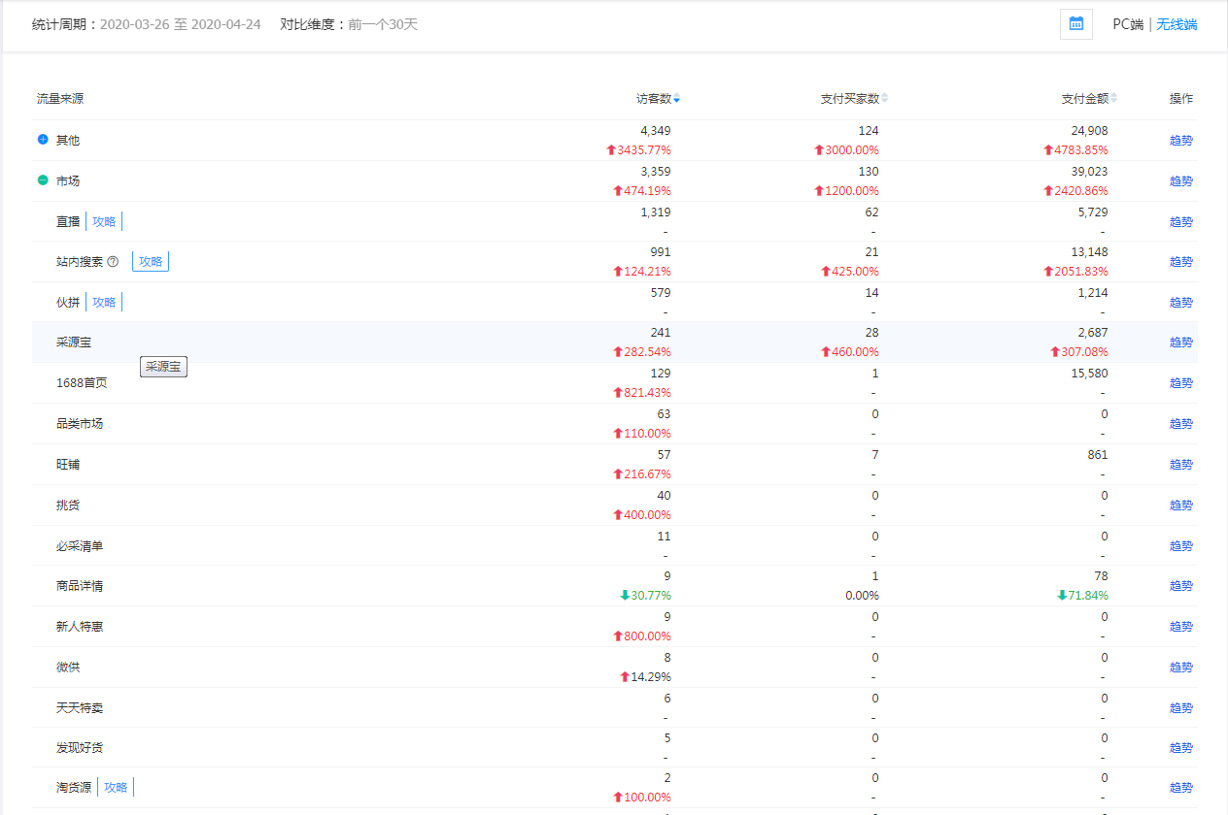Select the 旺铺 source label
The height and width of the screenshot is (815, 1228).
pos(68,465)
